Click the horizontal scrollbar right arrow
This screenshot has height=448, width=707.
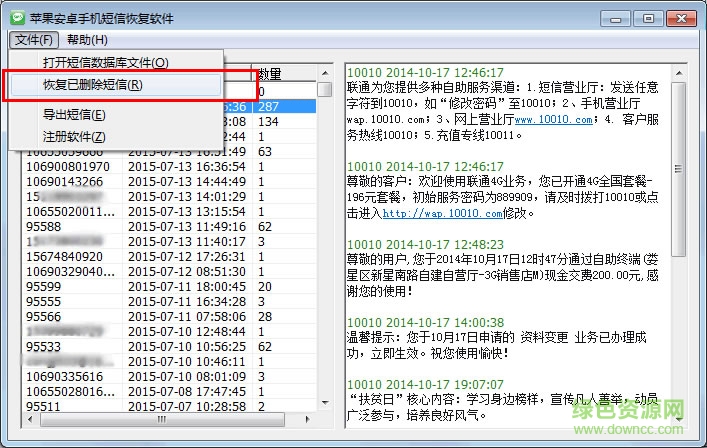click(x=308, y=420)
